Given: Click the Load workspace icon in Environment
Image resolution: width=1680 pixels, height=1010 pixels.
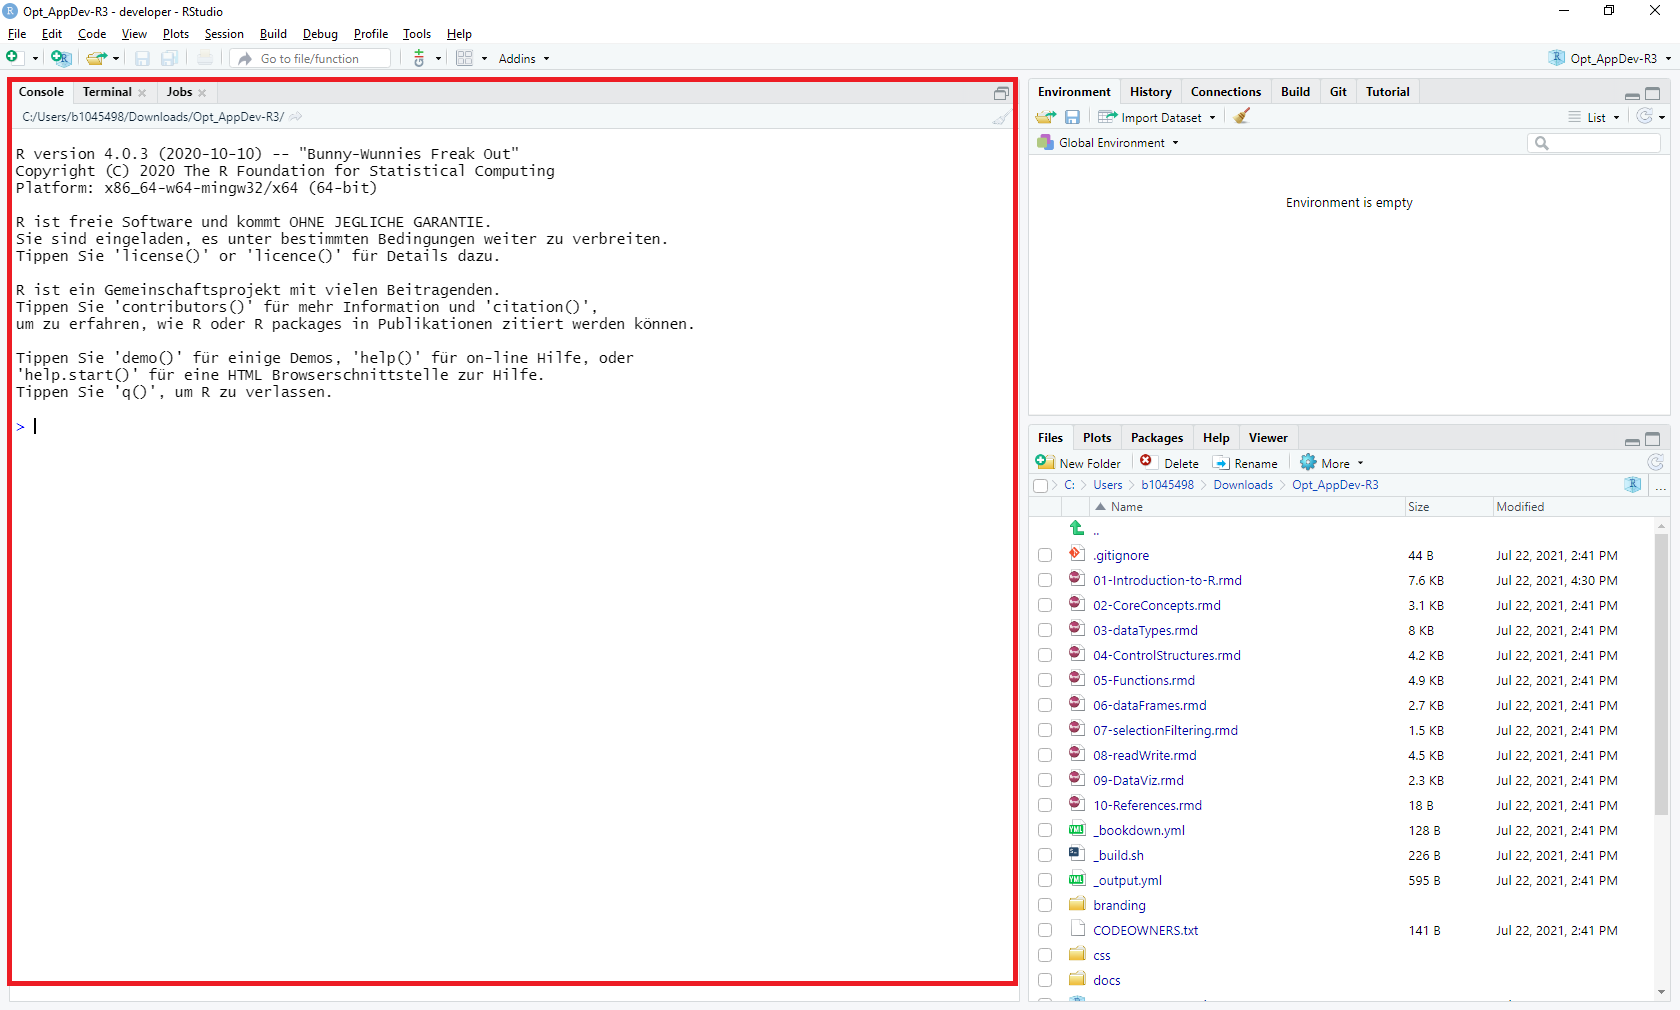Looking at the screenshot, I should 1046,117.
